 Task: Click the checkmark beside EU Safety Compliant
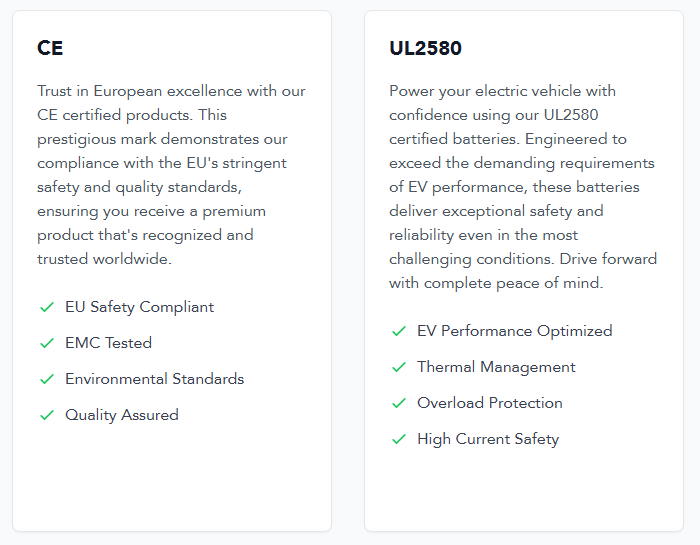point(47,307)
